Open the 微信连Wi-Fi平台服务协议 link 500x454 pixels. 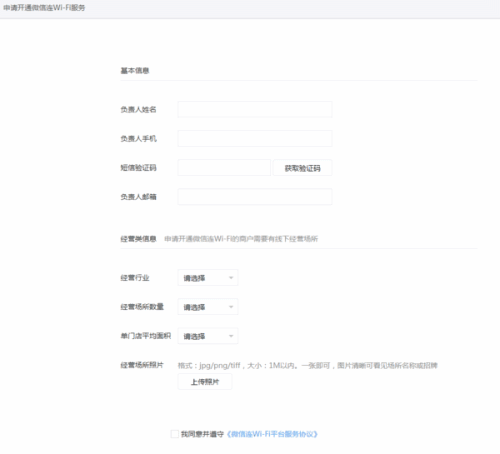[x=272, y=434]
